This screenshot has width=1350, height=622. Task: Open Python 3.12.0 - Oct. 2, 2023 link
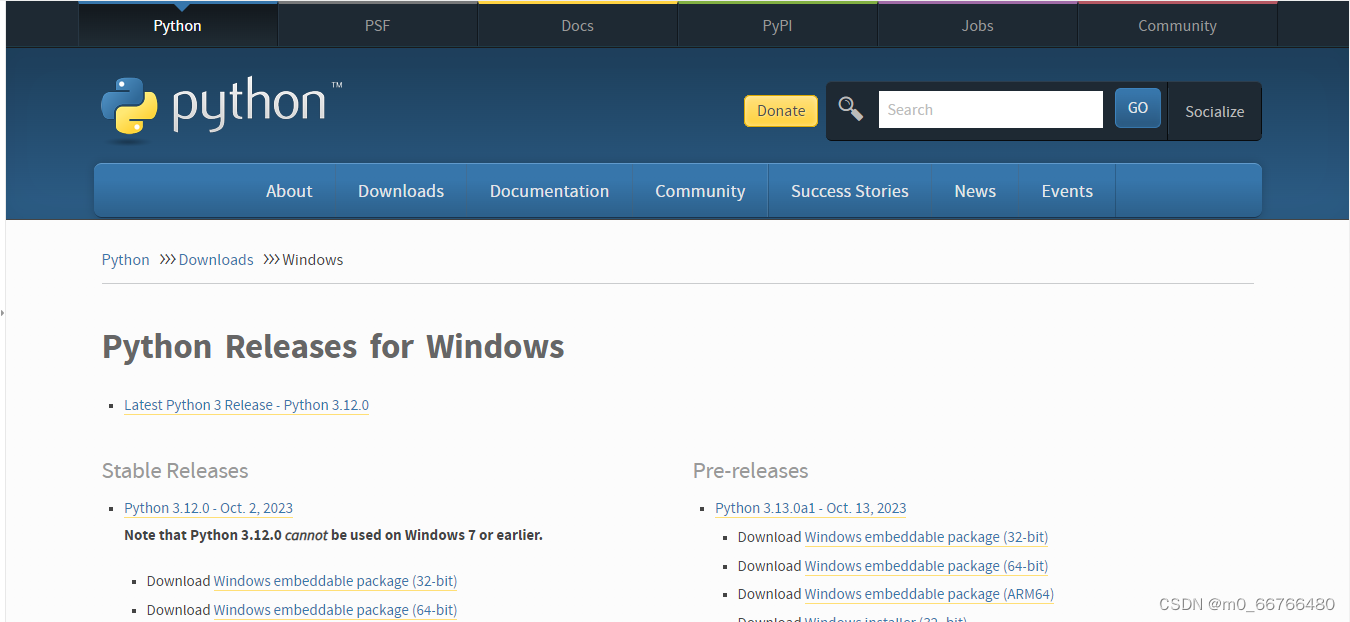[x=208, y=508]
